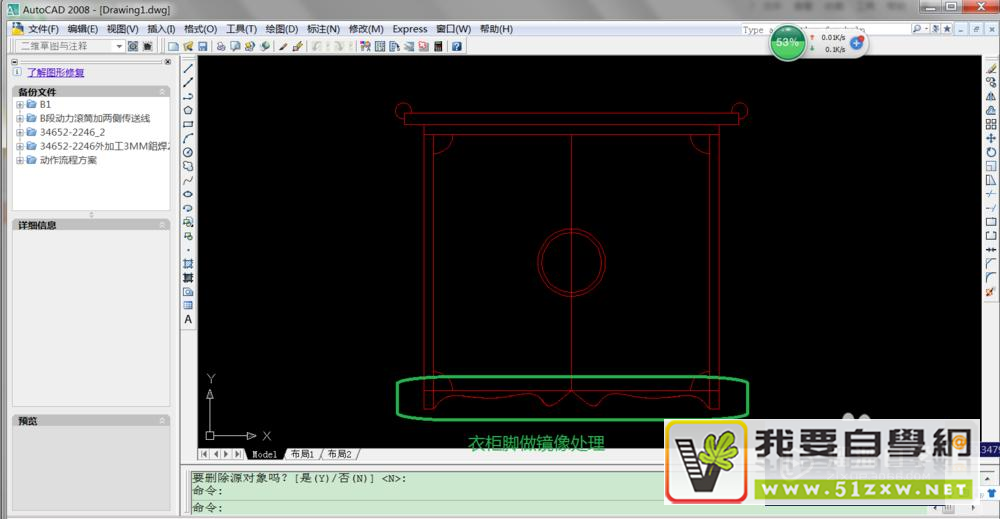Open the 标注(N) menu
This screenshot has height=519, width=1000.
click(323, 29)
